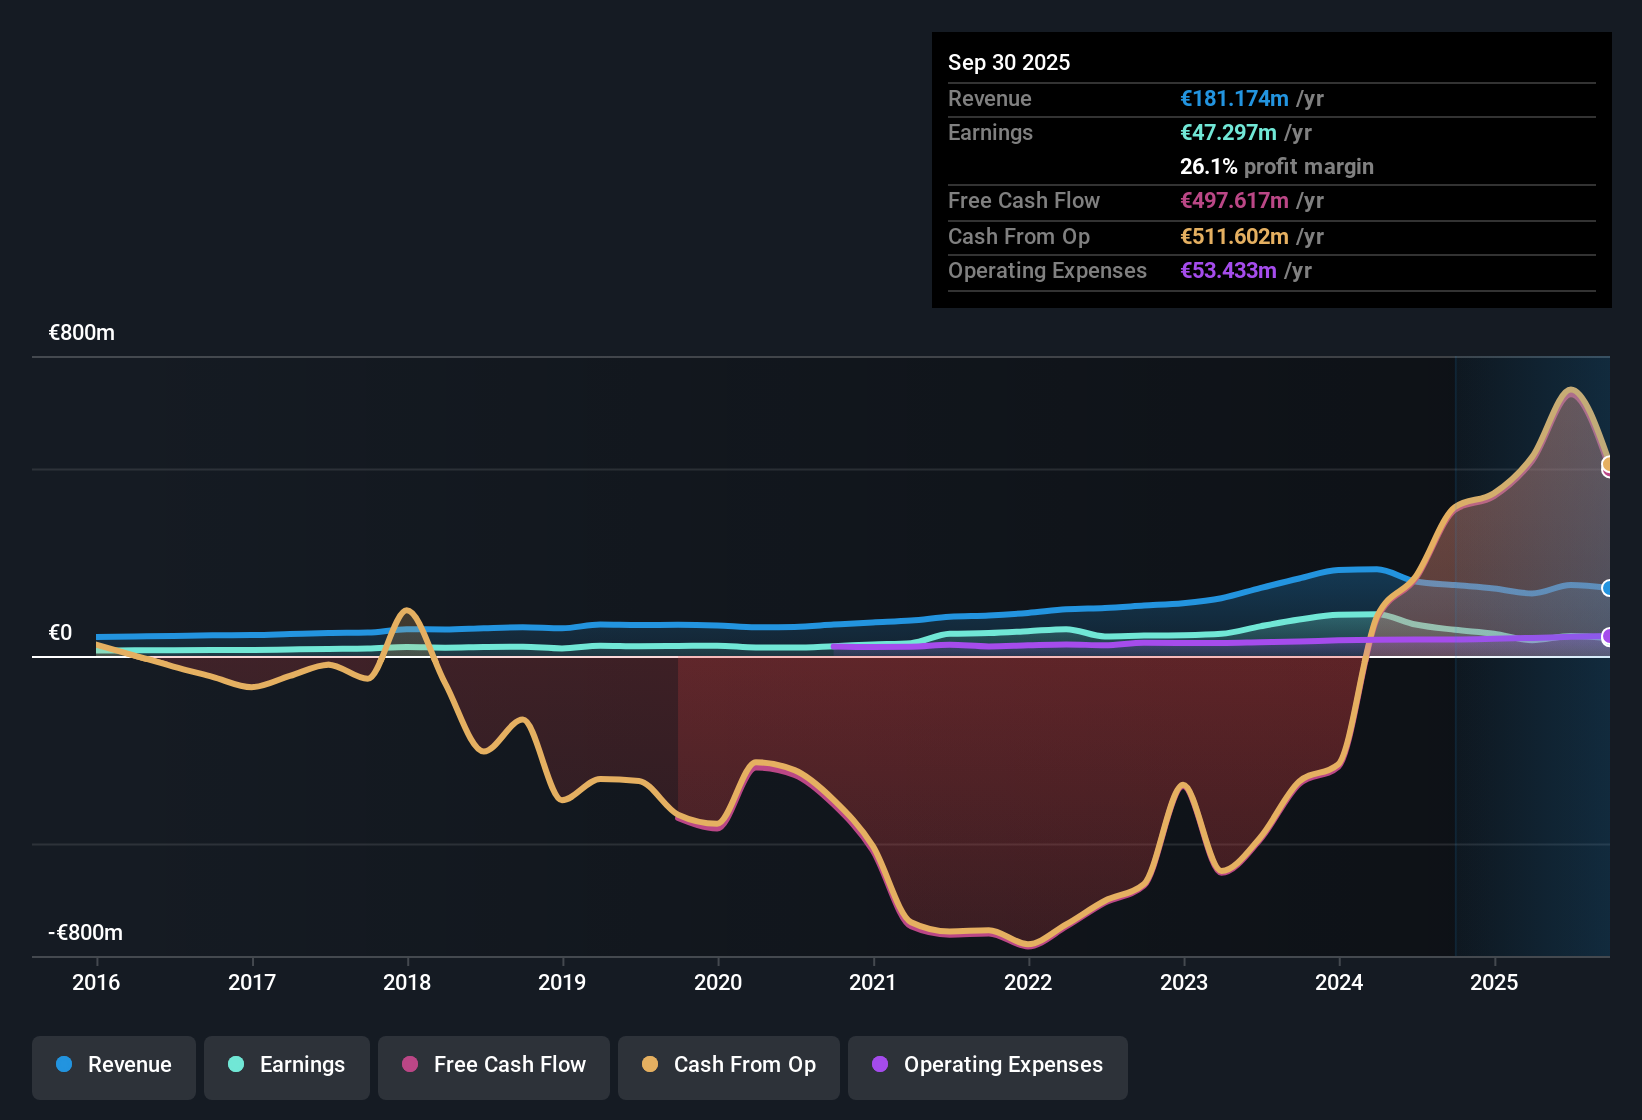Toggle the Cash From Op legend item
The height and width of the screenshot is (1120, 1642).
(729, 1065)
